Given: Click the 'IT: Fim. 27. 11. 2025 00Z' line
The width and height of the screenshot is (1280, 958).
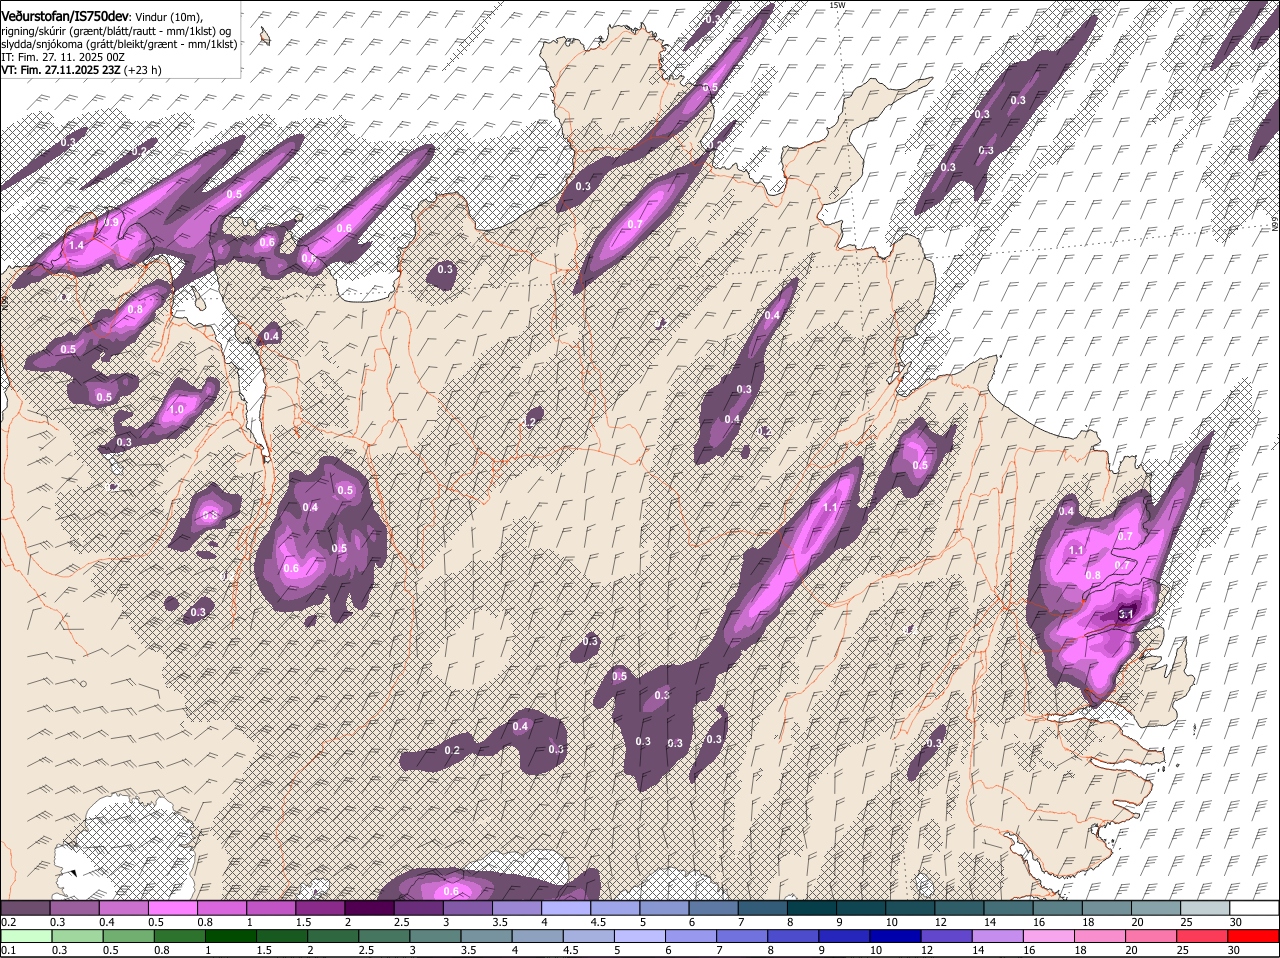Looking at the screenshot, I should point(62,57).
